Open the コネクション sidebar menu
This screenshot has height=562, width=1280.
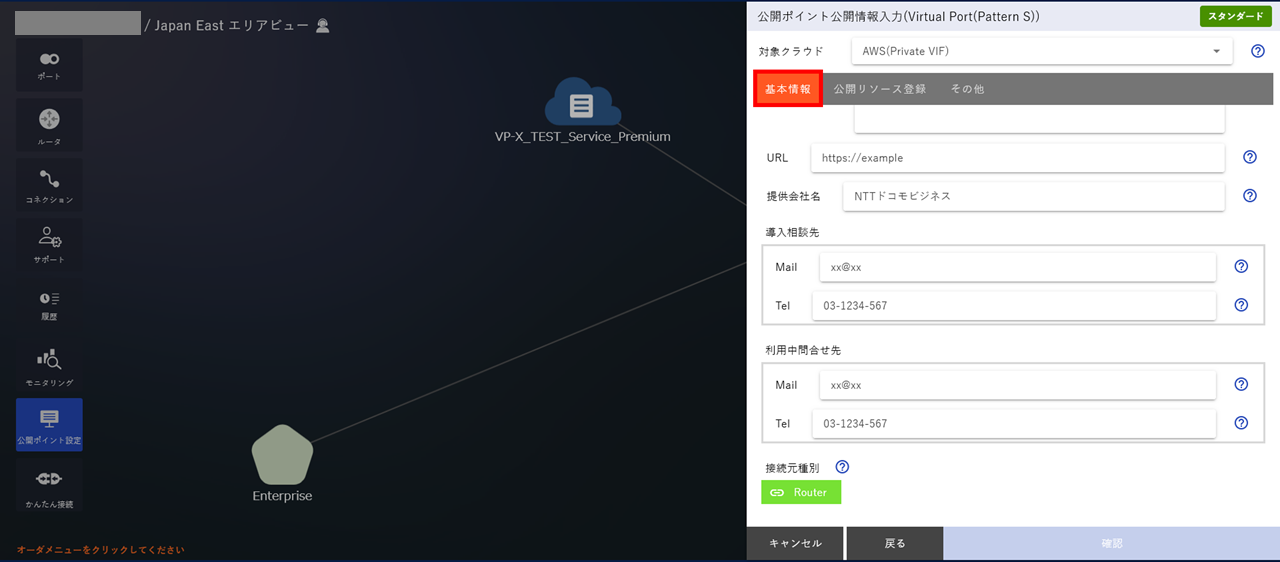click(49, 185)
